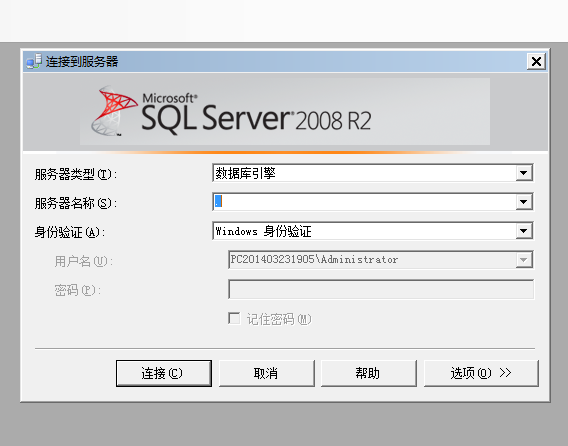Viewport: 568px width, 446px height.
Task: Expand the 服务器名称 dropdown arrow
Action: (x=524, y=202)
